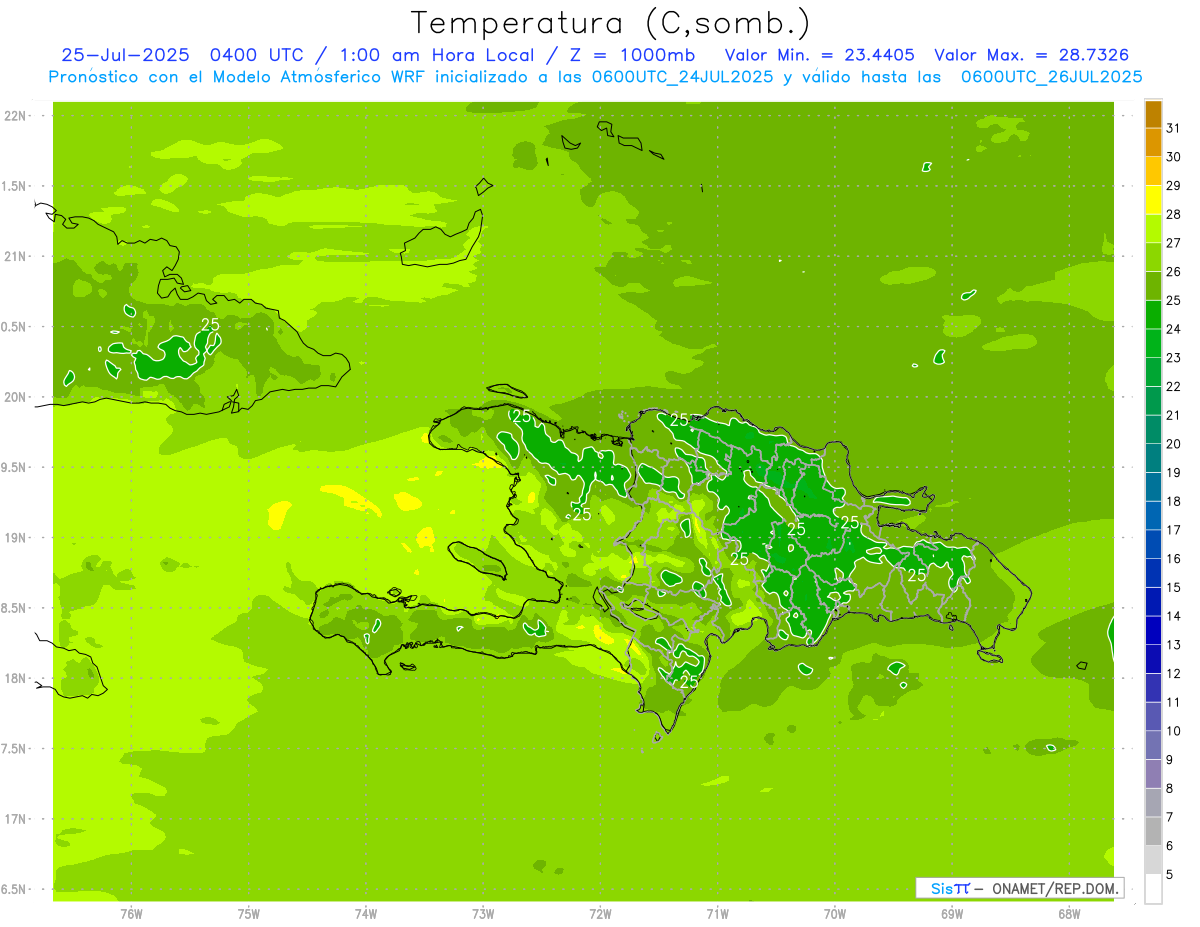
Task: Click 'Valor Min. = 23.4405' text
Action: [820, 55]
